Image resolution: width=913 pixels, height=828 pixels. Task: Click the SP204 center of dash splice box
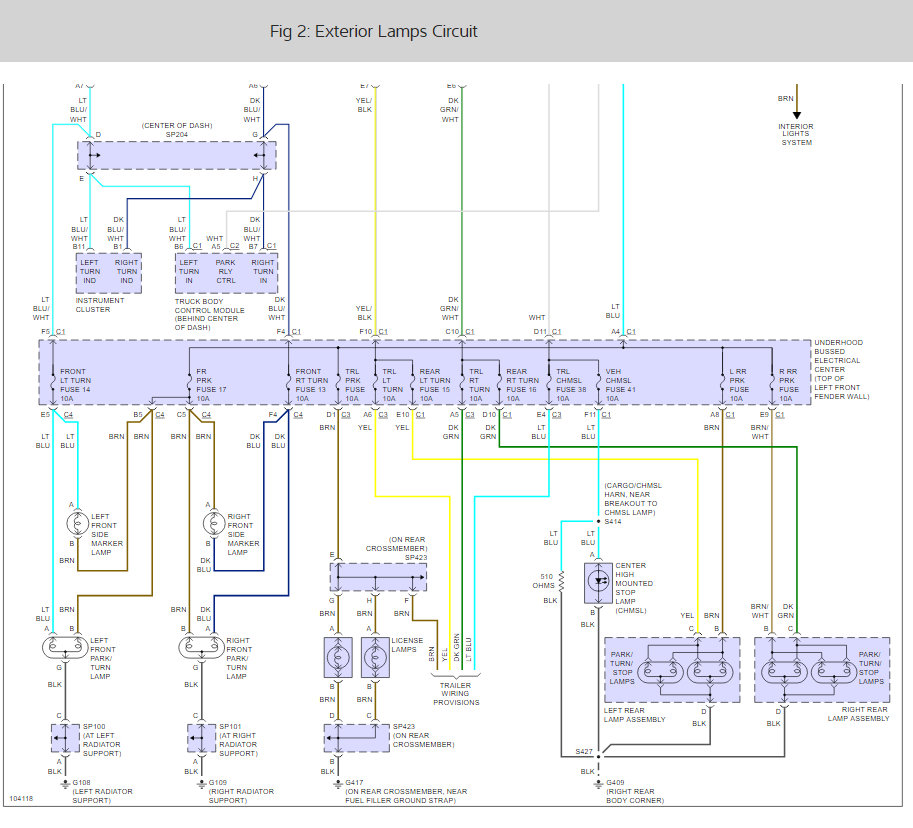(x=176, y=155)
